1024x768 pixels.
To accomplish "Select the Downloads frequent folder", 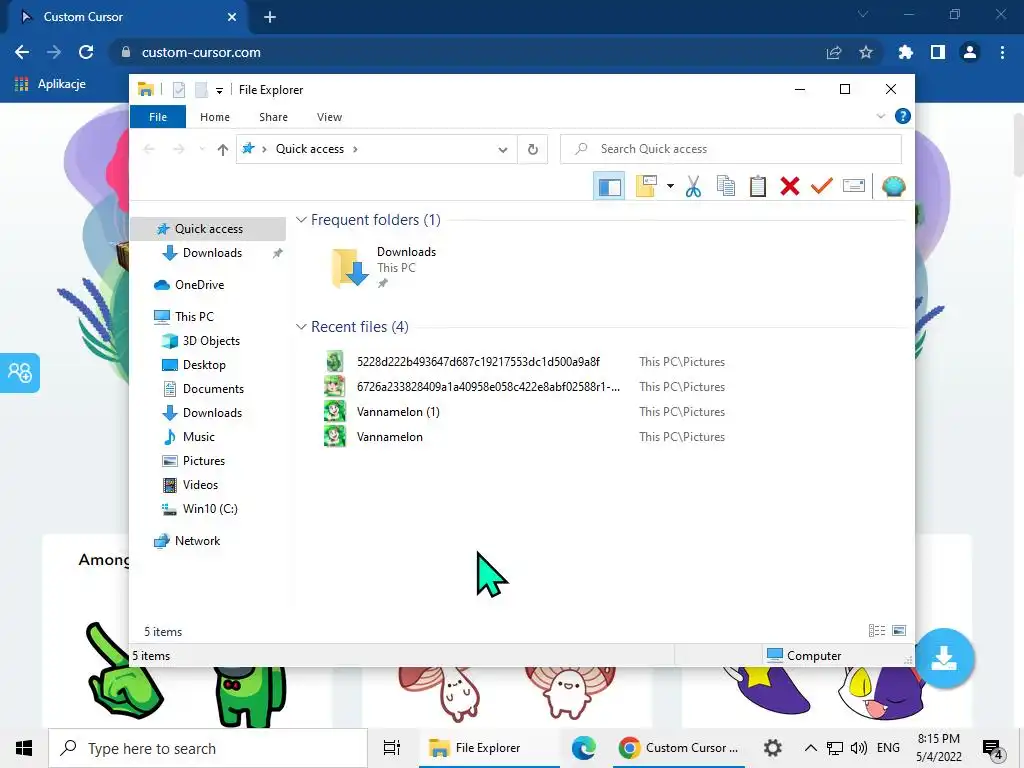I will click(x=384, y=268).
